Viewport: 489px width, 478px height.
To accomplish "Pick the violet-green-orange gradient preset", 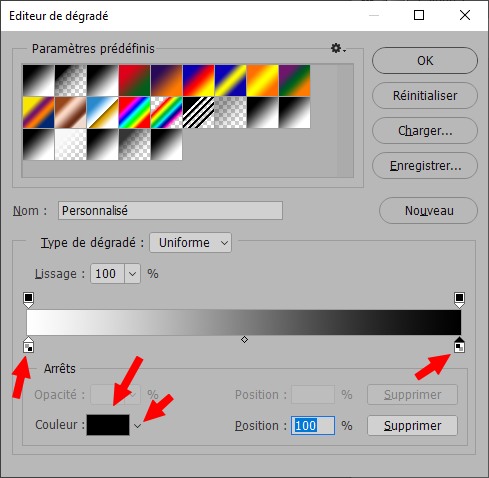I will (295, 81).
